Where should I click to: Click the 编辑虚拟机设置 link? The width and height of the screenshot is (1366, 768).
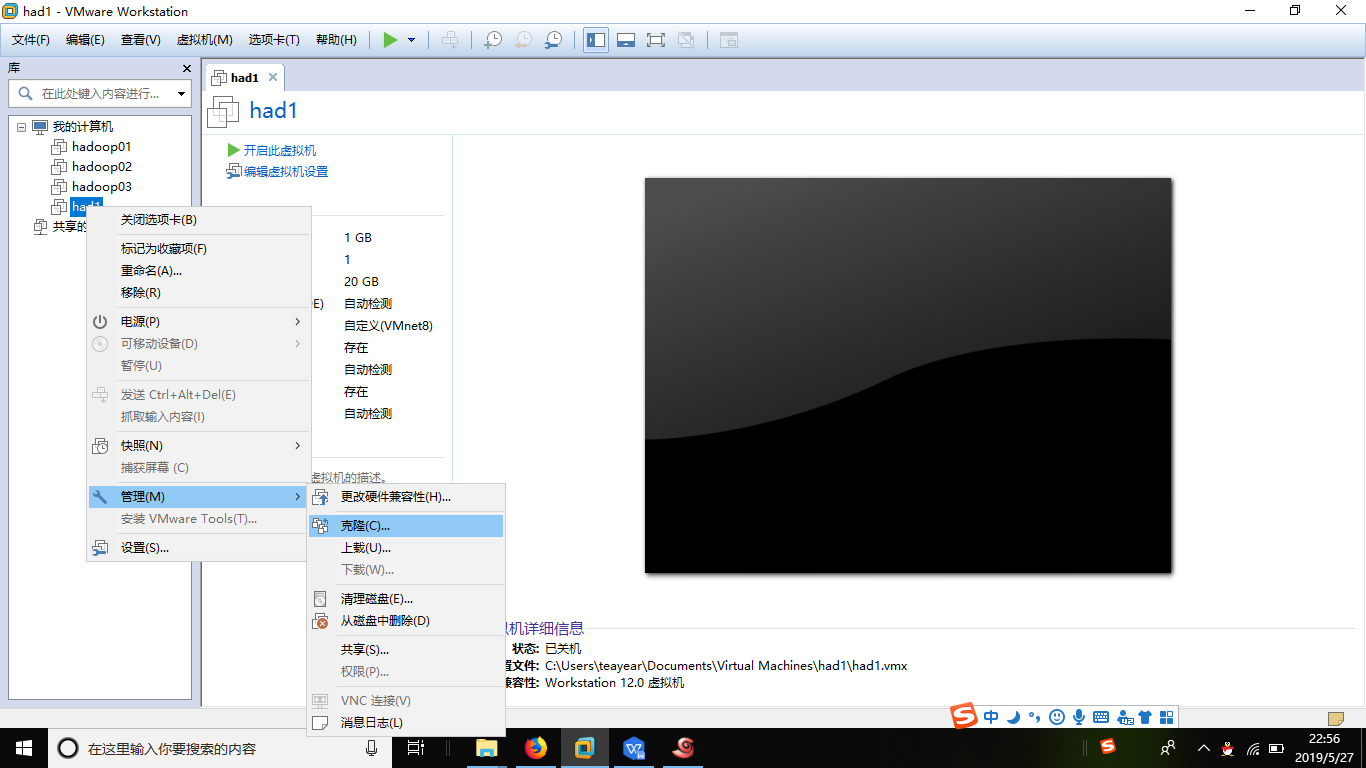coord(286,172)
